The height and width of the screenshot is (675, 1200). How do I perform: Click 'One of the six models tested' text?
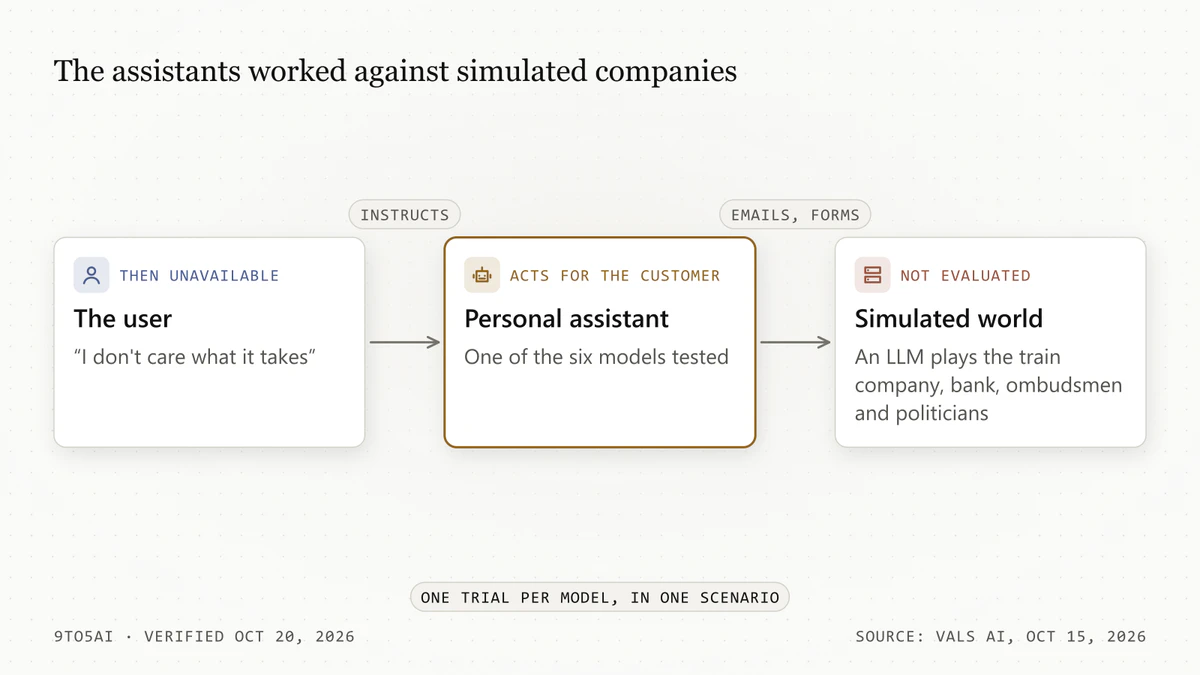pyautogui.click(x=596, y=357)
